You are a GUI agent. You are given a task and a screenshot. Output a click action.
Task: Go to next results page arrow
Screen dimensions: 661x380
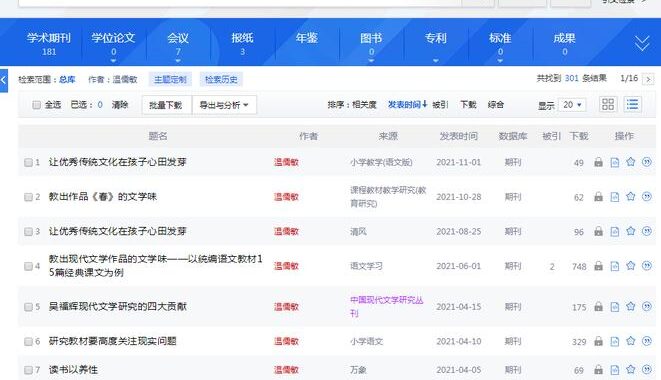(648, 79)
